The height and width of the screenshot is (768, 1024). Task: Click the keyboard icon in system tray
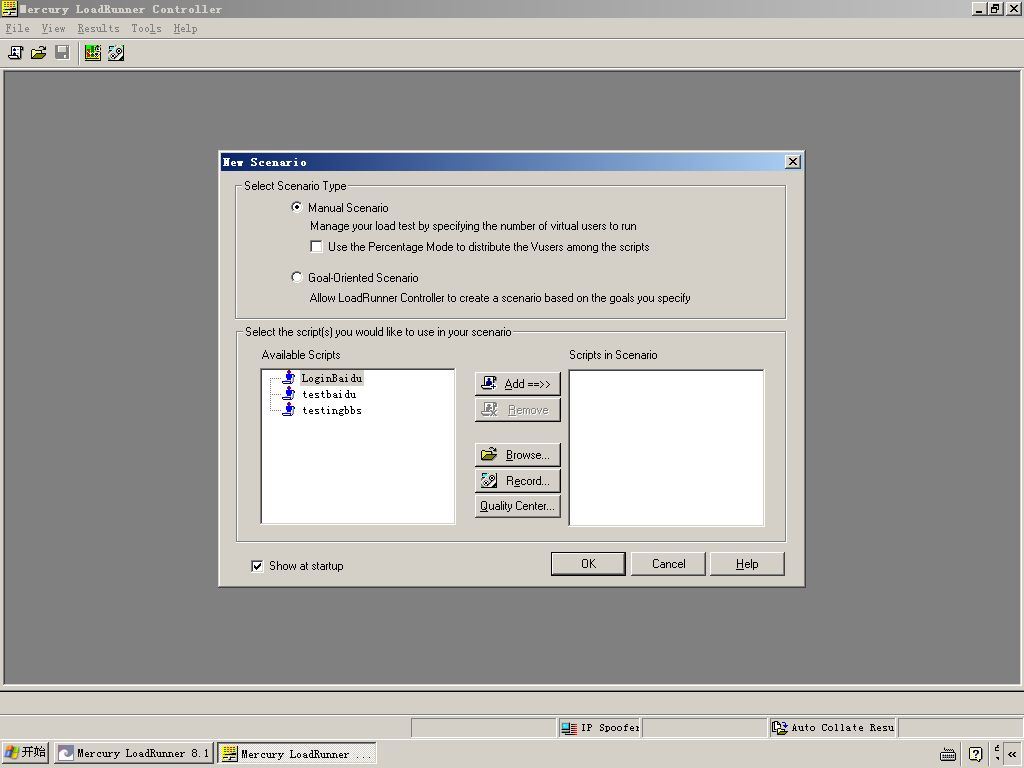point(948,754)
